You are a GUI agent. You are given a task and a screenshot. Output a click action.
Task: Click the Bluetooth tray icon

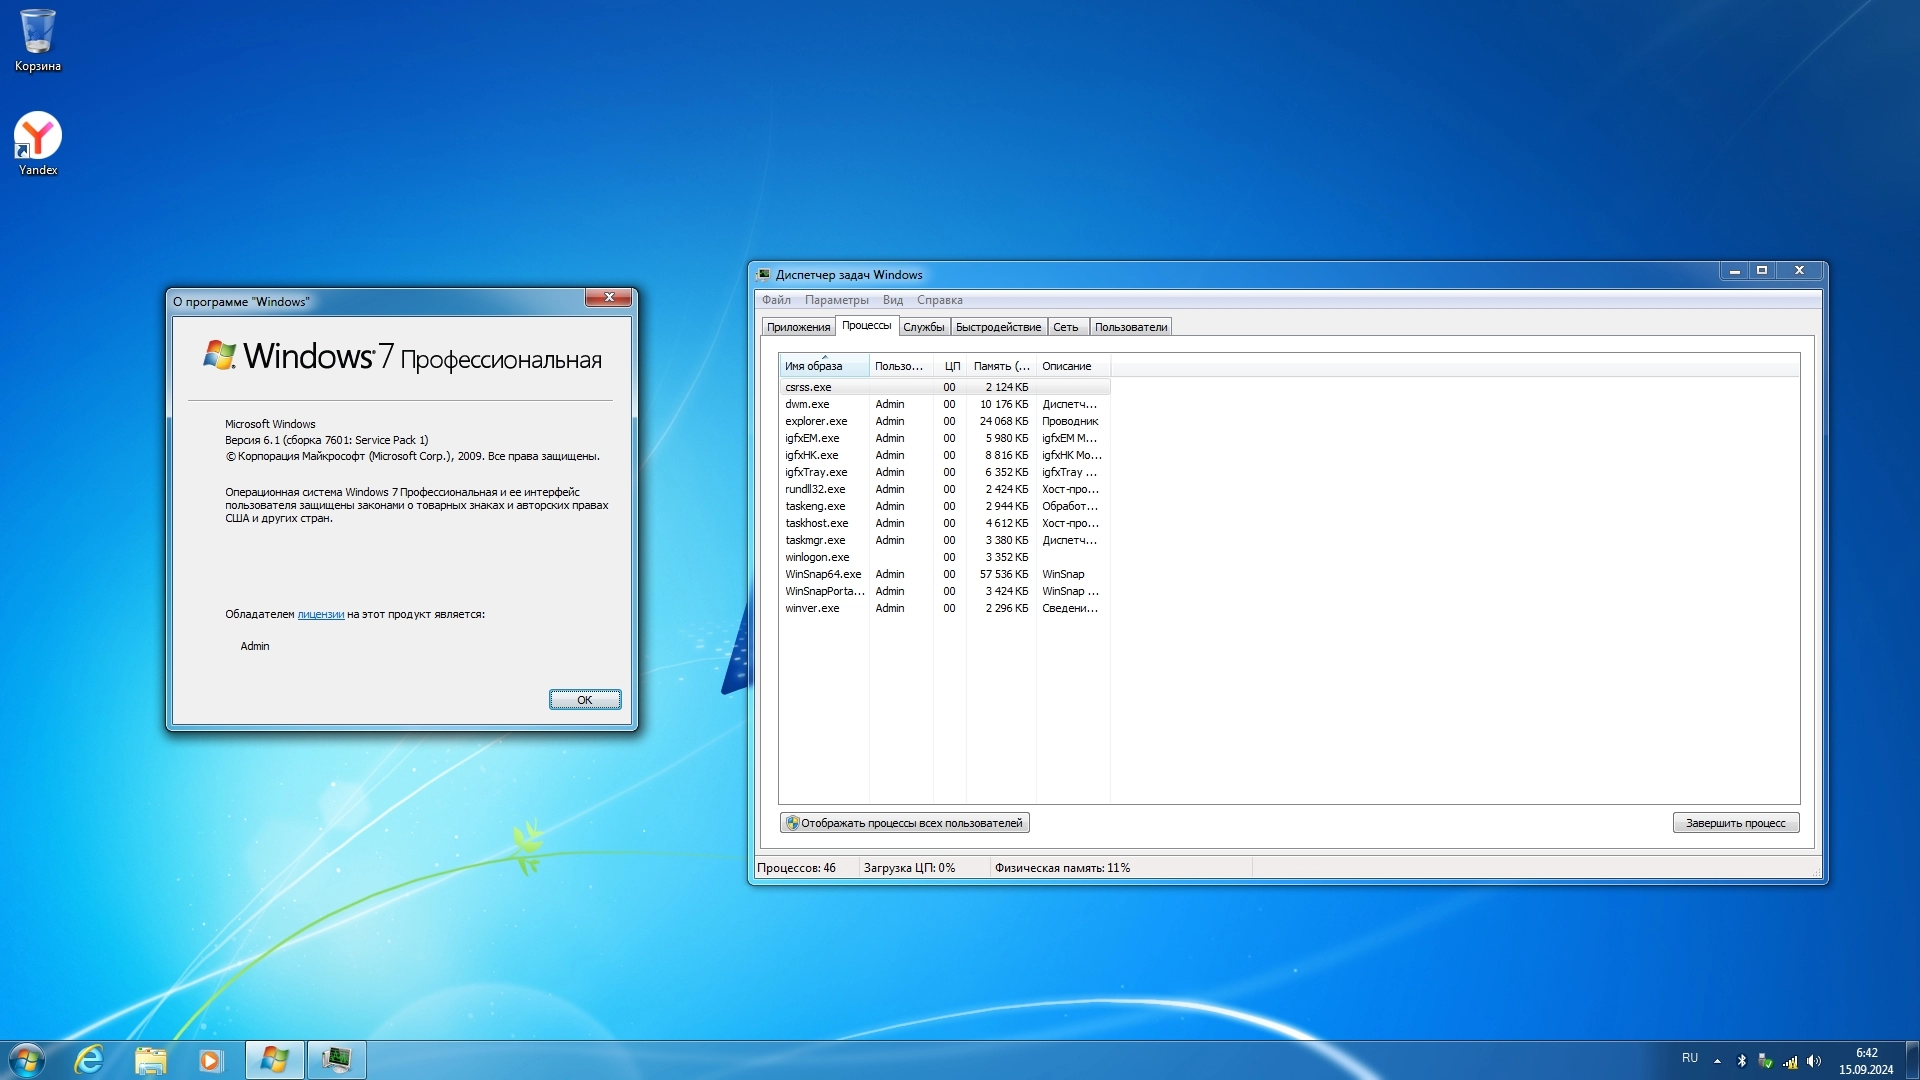pos(1741,1061)
